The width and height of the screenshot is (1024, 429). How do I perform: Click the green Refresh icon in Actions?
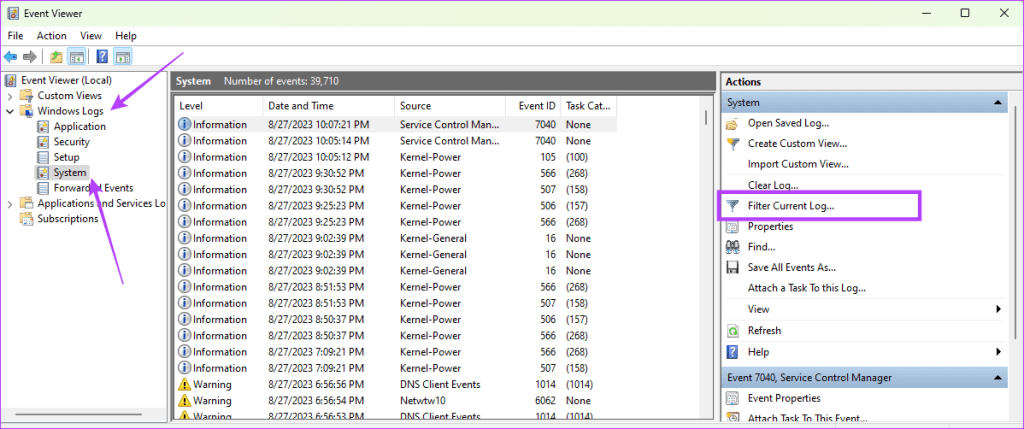(732, 331)
